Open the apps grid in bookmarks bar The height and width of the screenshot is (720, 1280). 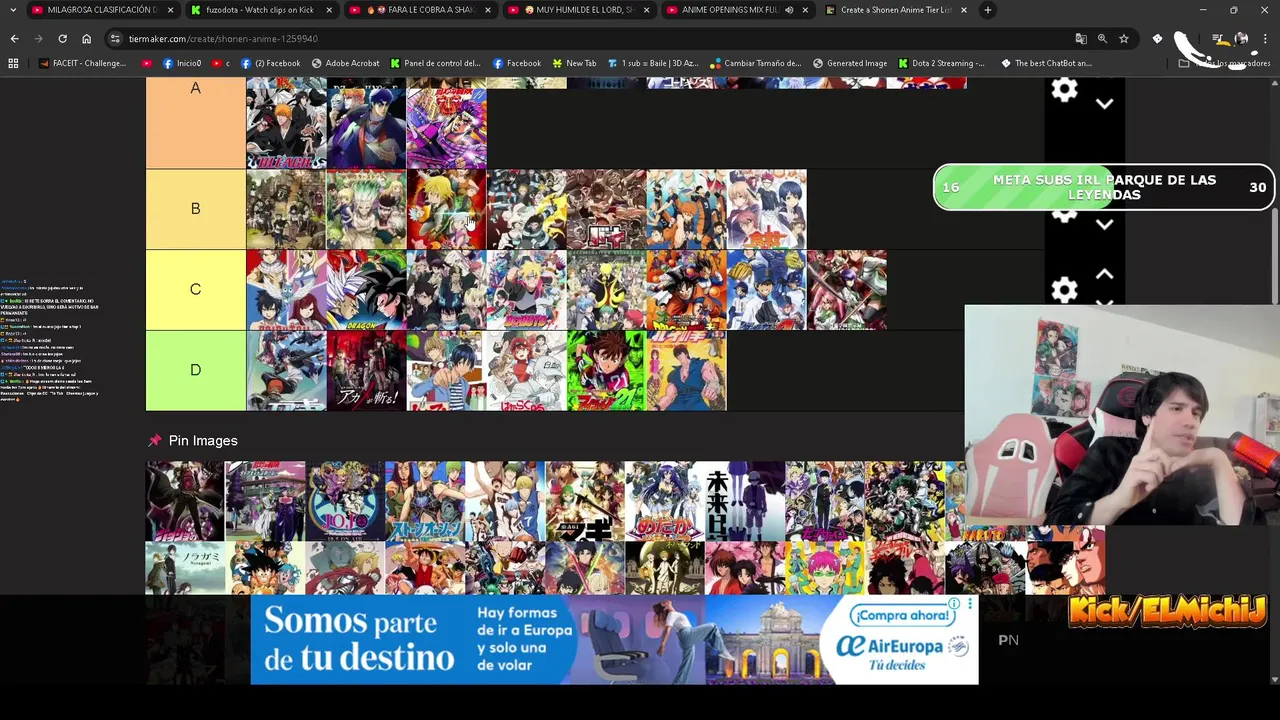point(13,63)
